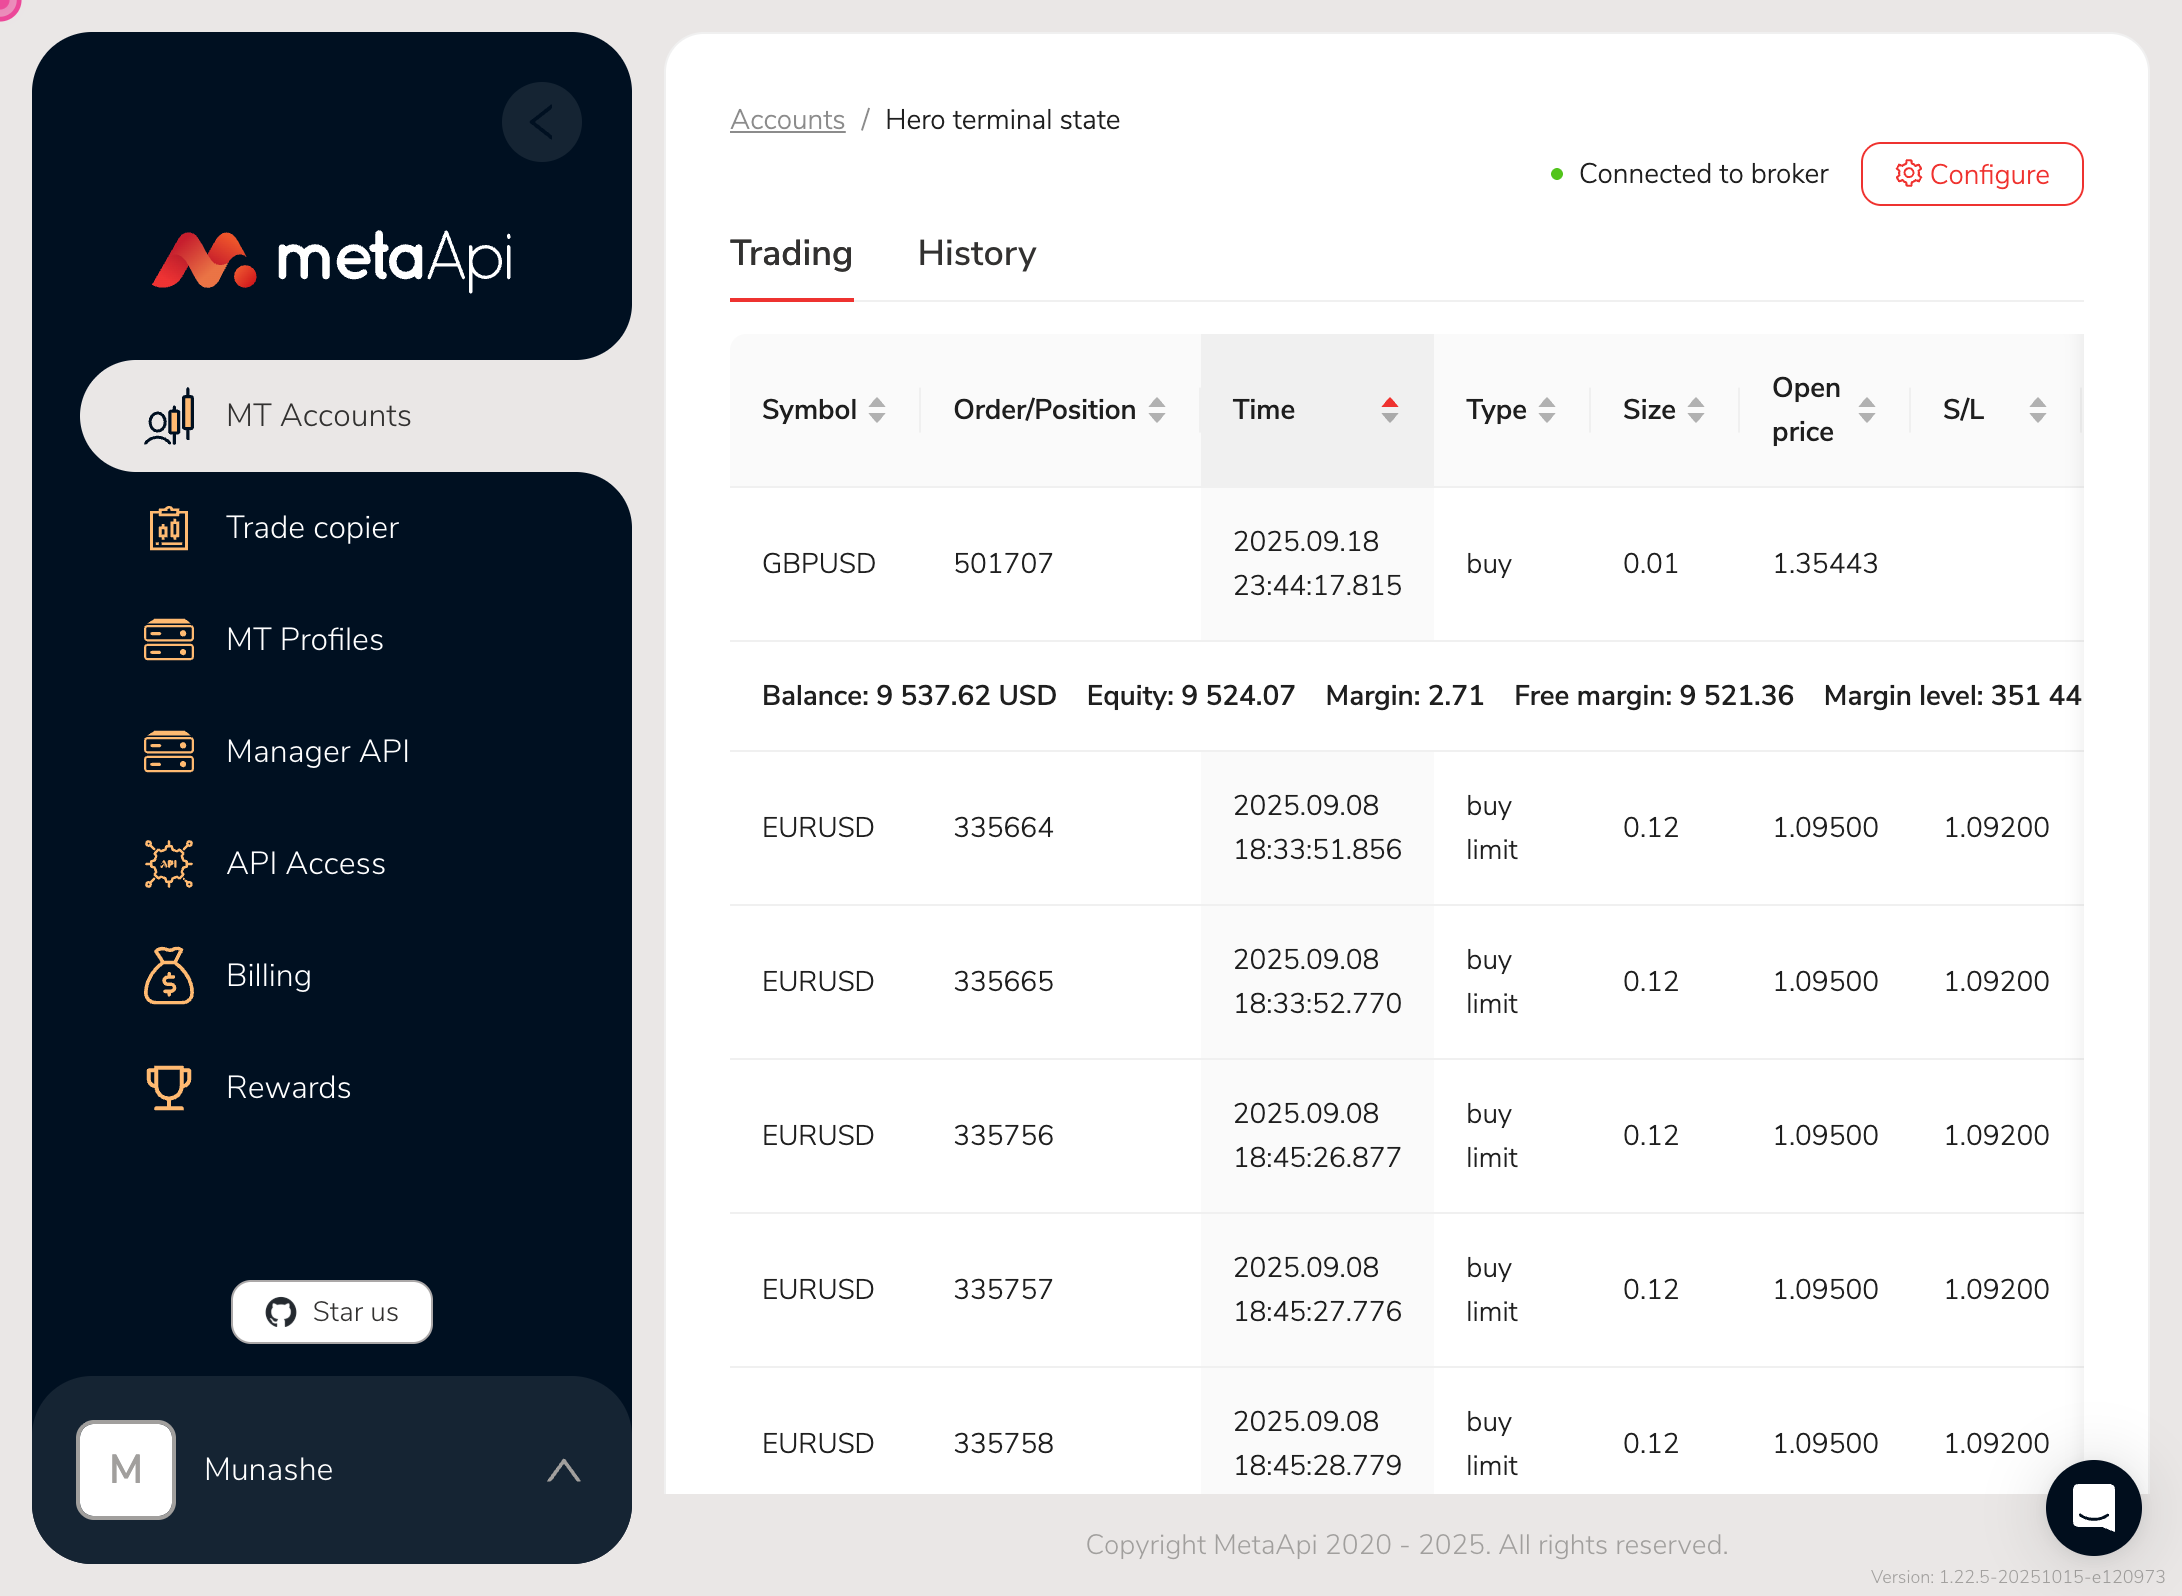The image size is (2182, 1596).
Task: Click the Rewards trophy icon
Action: (169, 1088)
